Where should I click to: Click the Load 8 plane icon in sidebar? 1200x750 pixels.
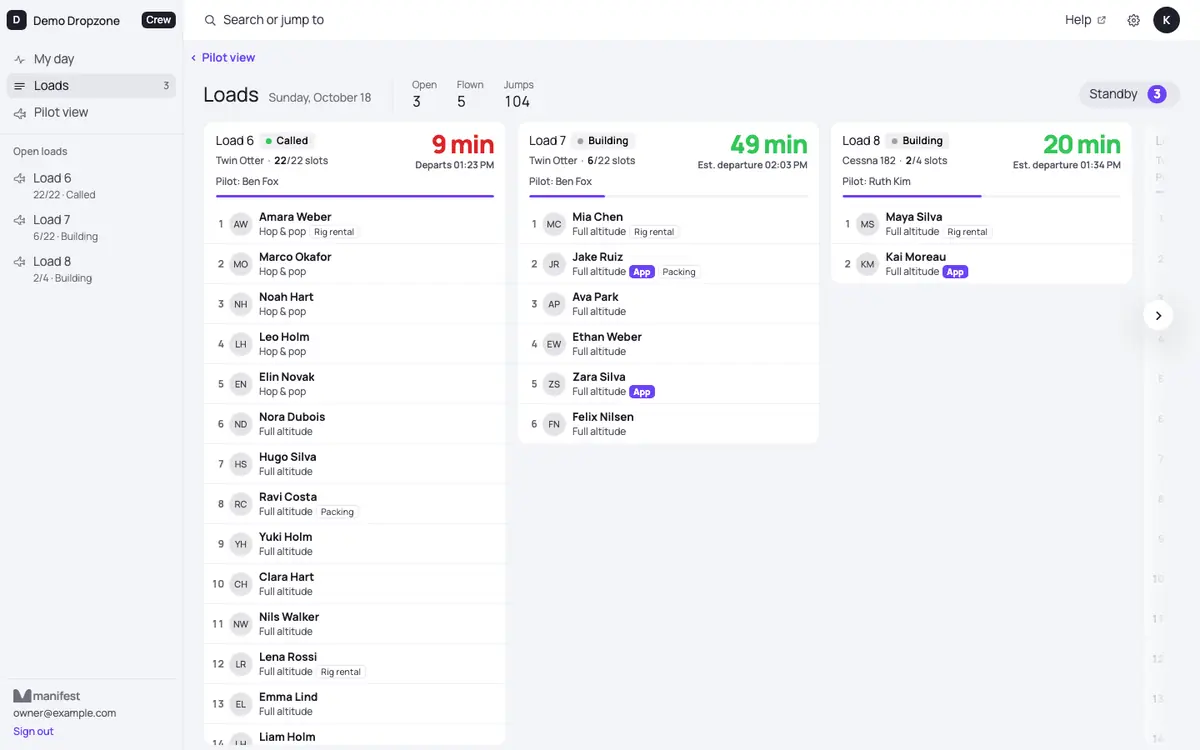pyautogui.click(x=20, y=262)
